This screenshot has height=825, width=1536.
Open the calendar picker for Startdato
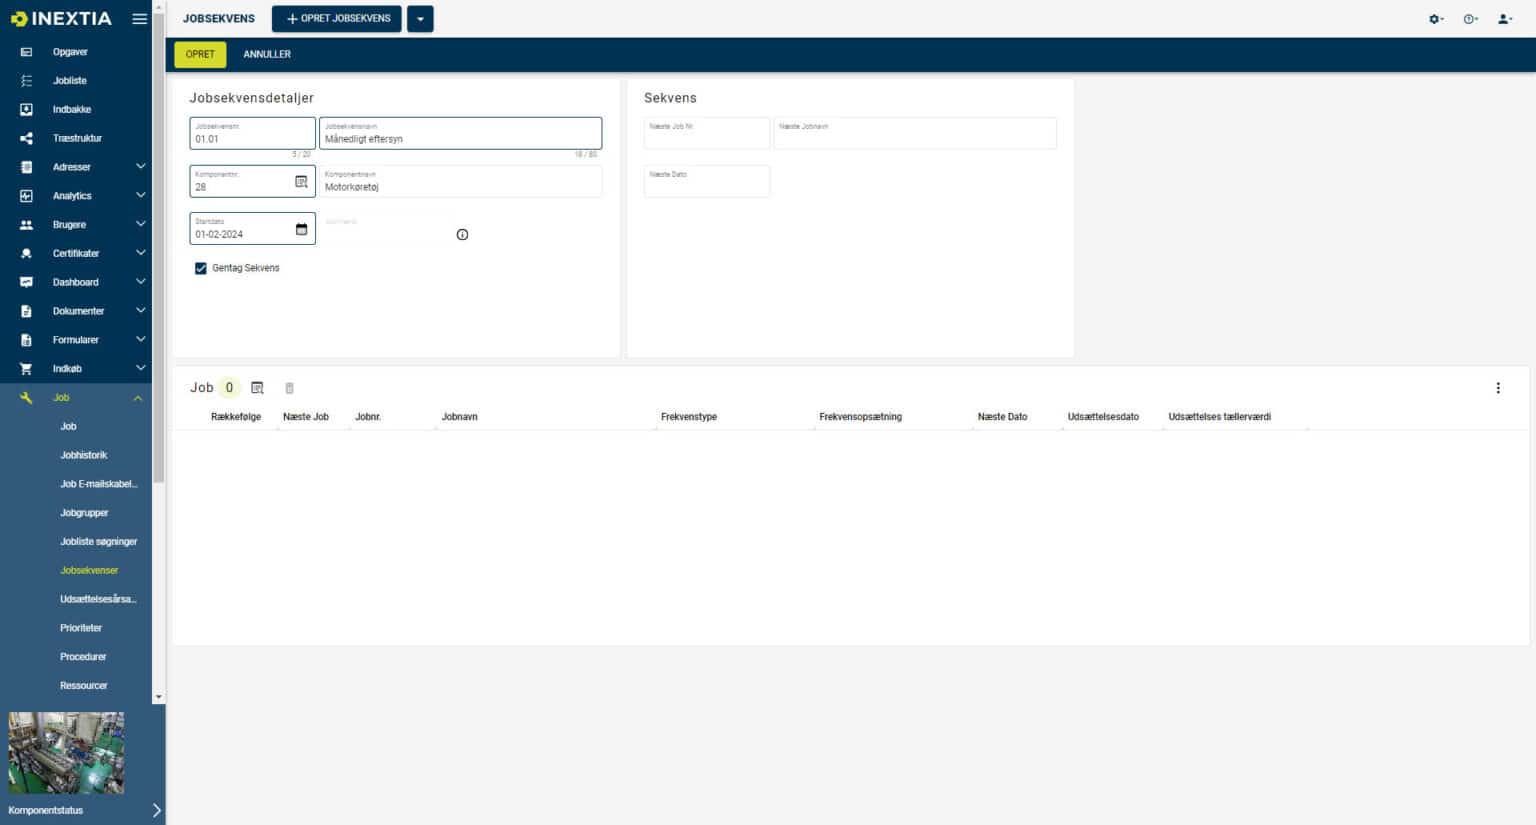pyautogui.click(x=301, y=230)
